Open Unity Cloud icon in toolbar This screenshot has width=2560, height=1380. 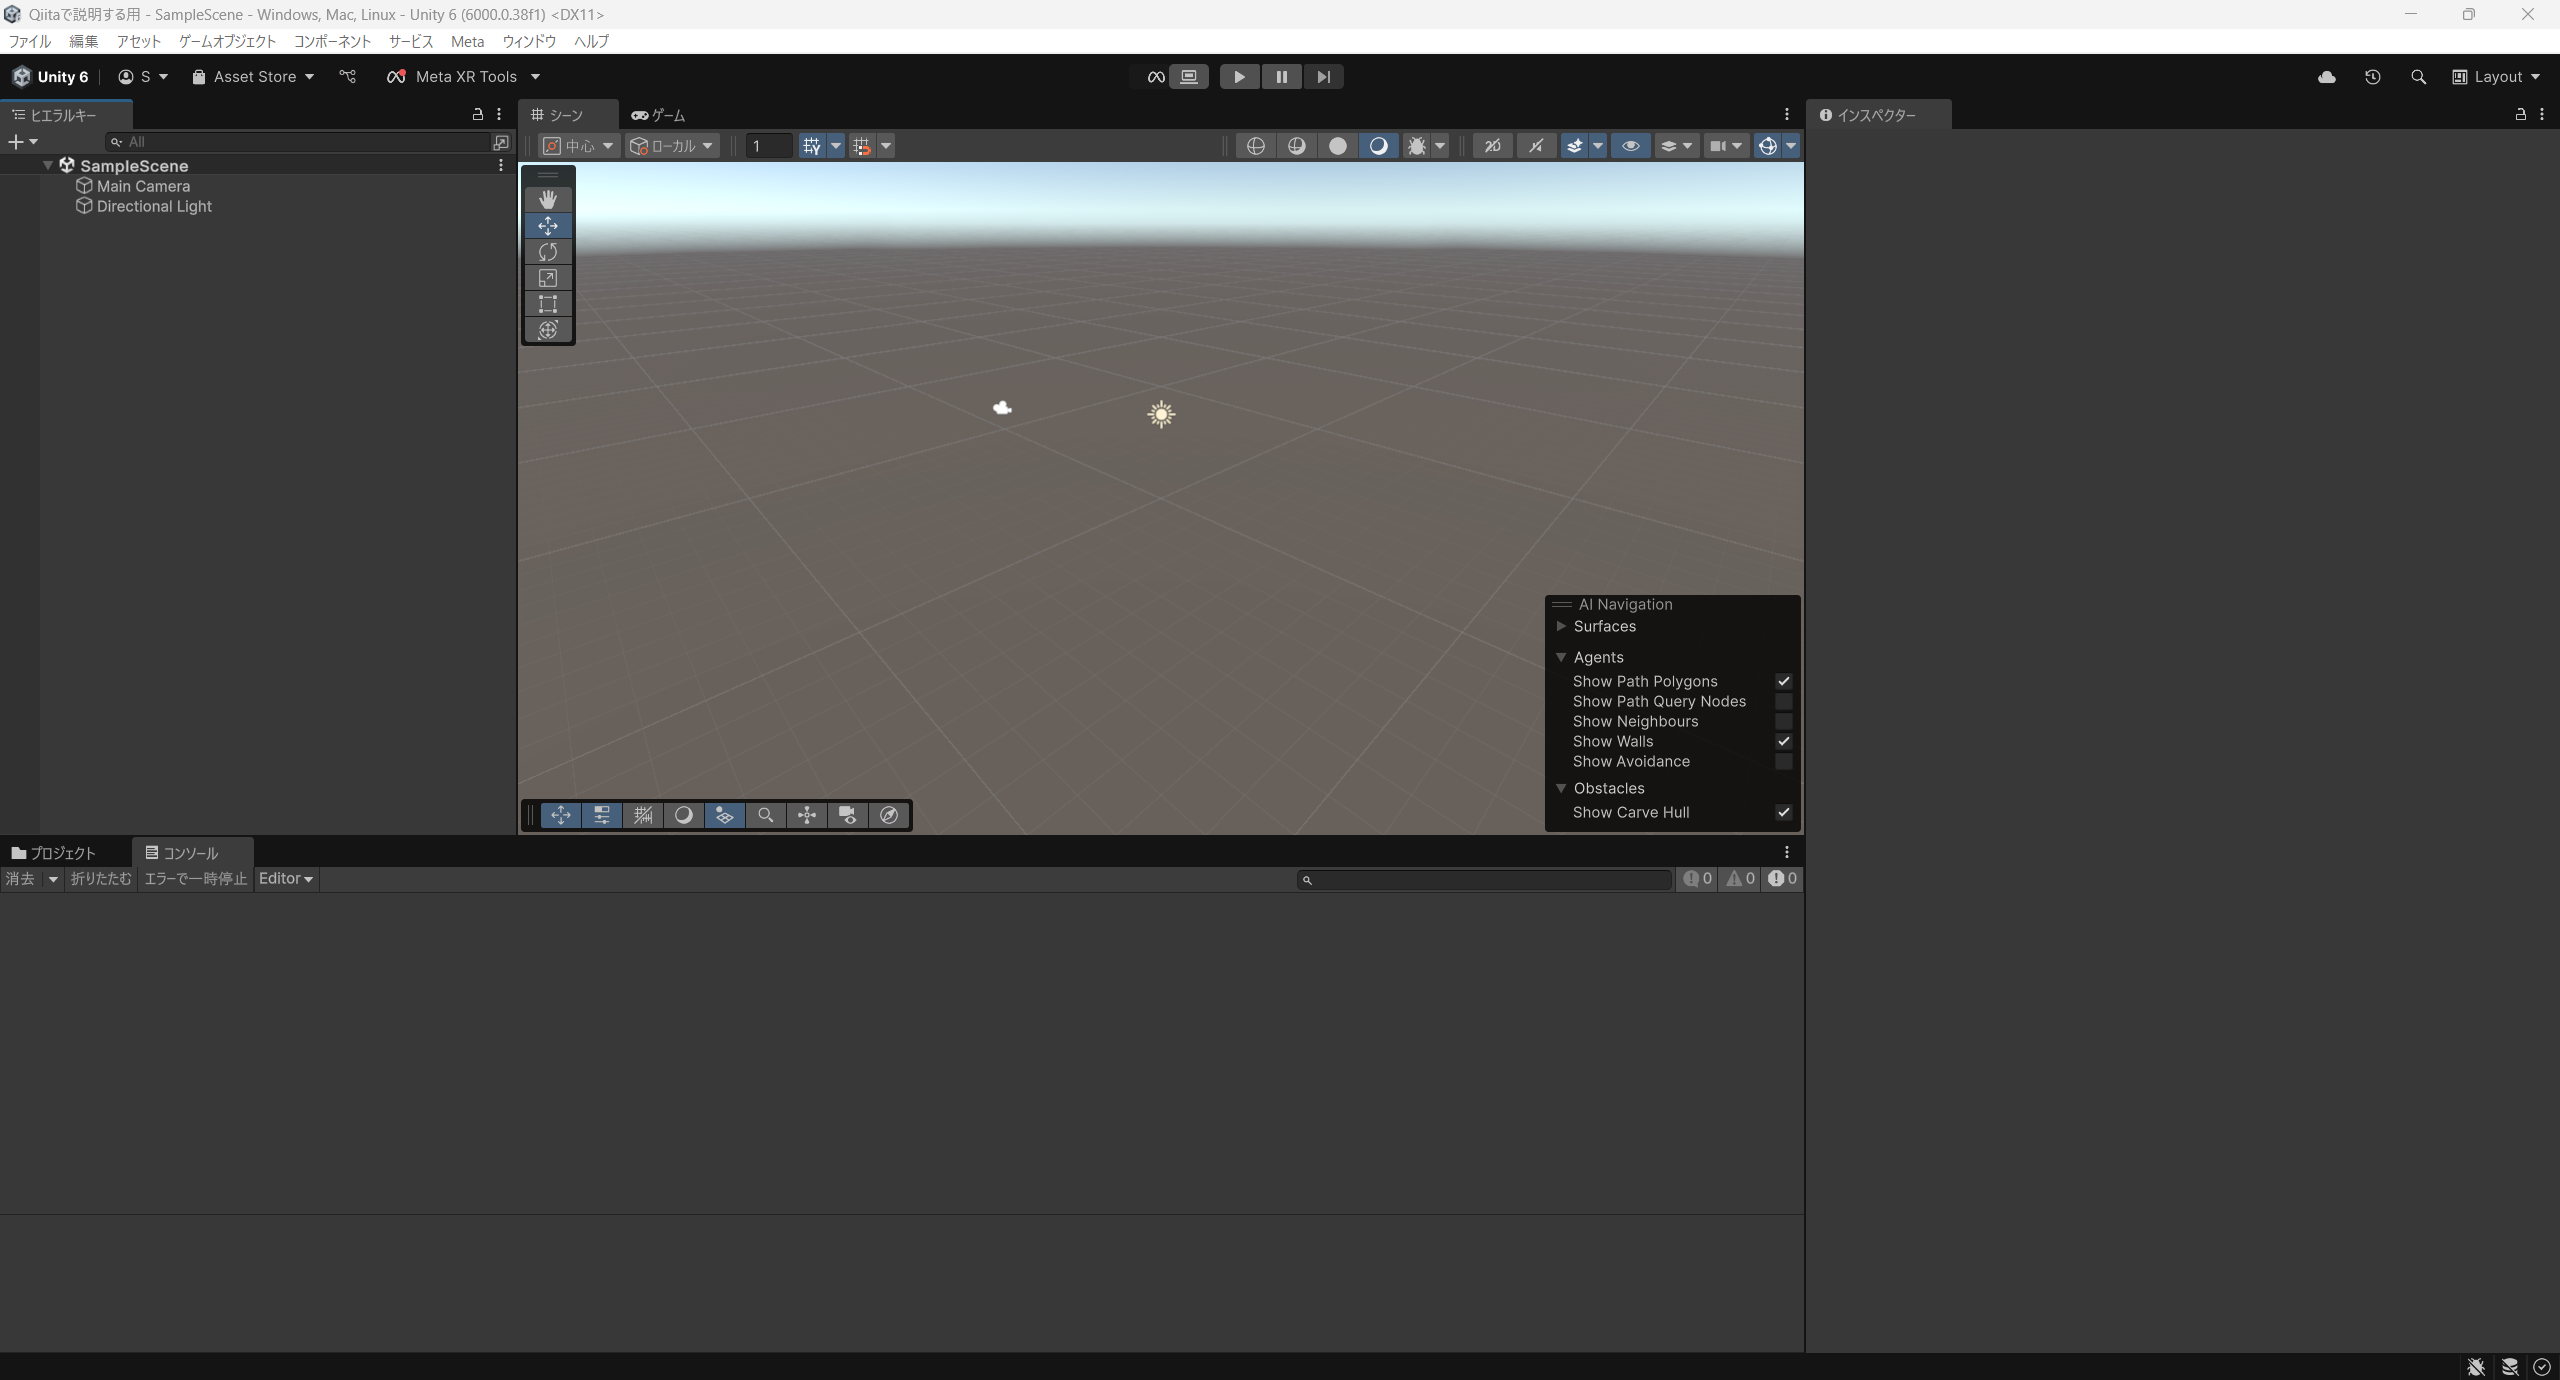click(x=2327, y=77)
